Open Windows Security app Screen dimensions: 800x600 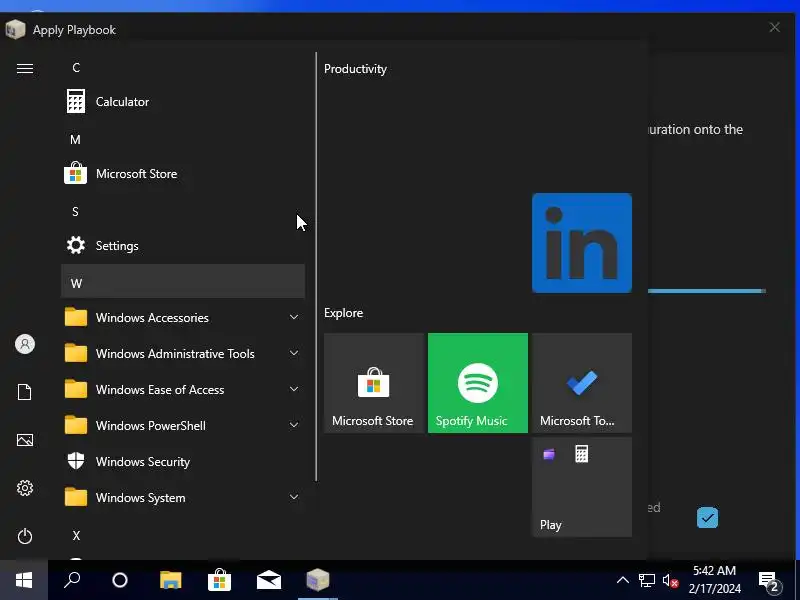pyautogui.click(x=183, y=461)
